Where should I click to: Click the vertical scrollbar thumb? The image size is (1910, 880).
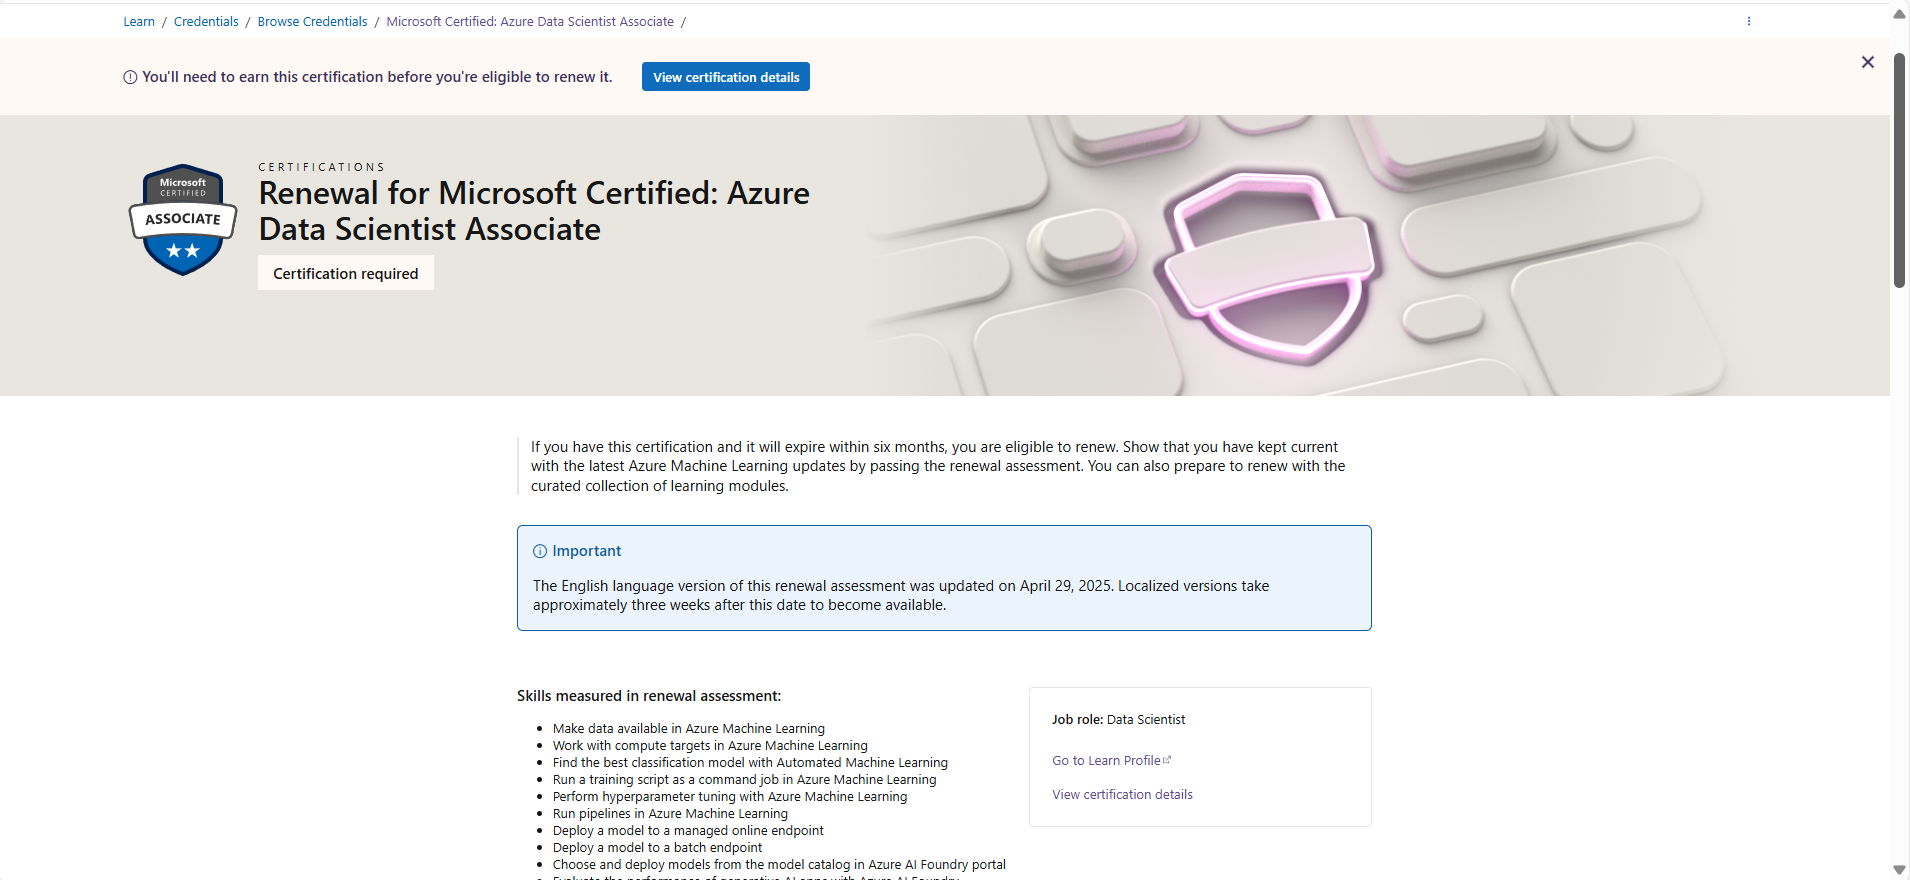[1899, 170]
